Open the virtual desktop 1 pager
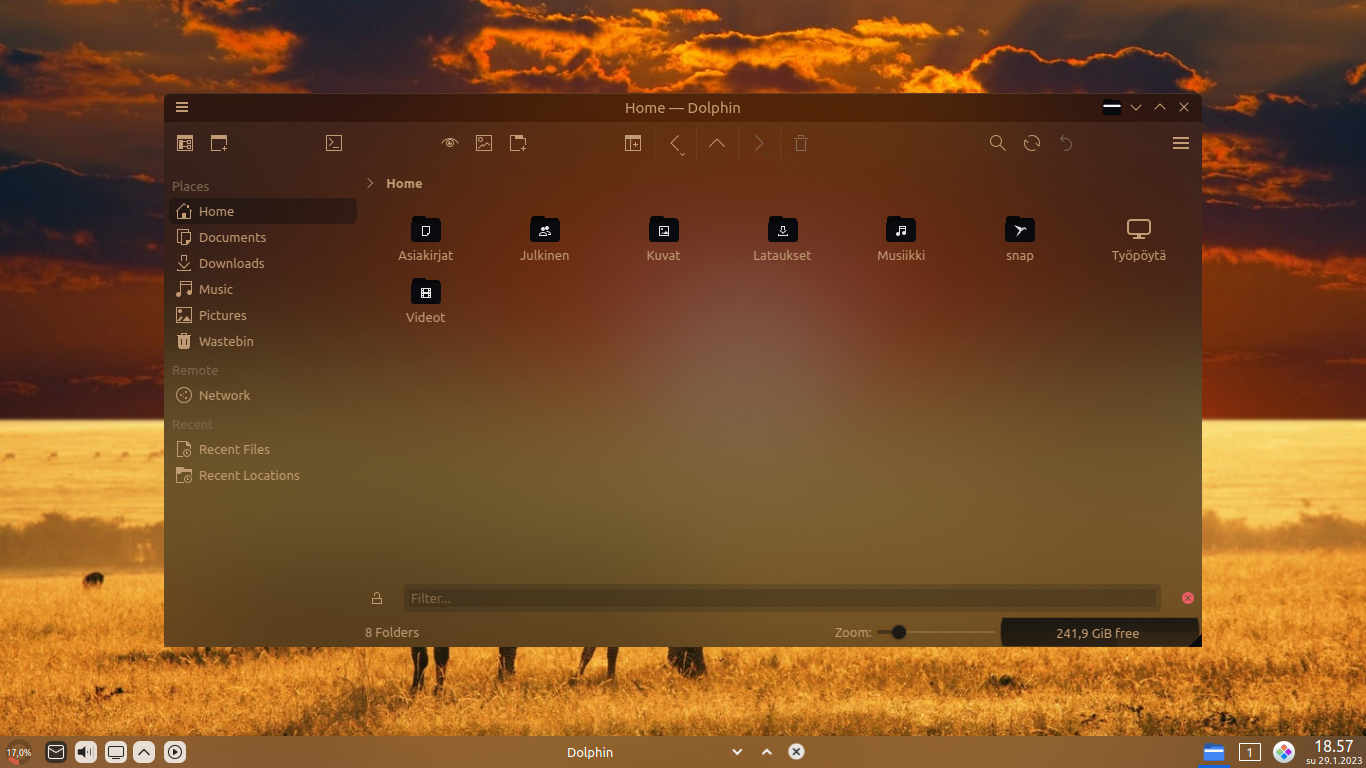Screen dimensions: 1366x768 click(x=1249, y=752)
